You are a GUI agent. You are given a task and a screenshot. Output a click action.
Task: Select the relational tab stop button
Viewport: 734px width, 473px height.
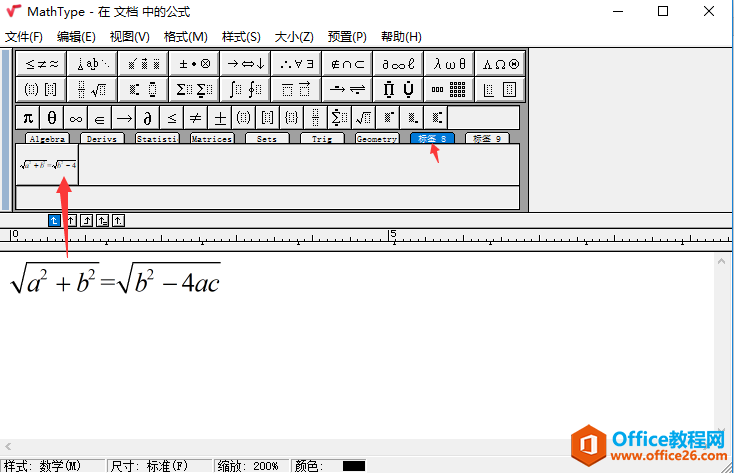103,221
